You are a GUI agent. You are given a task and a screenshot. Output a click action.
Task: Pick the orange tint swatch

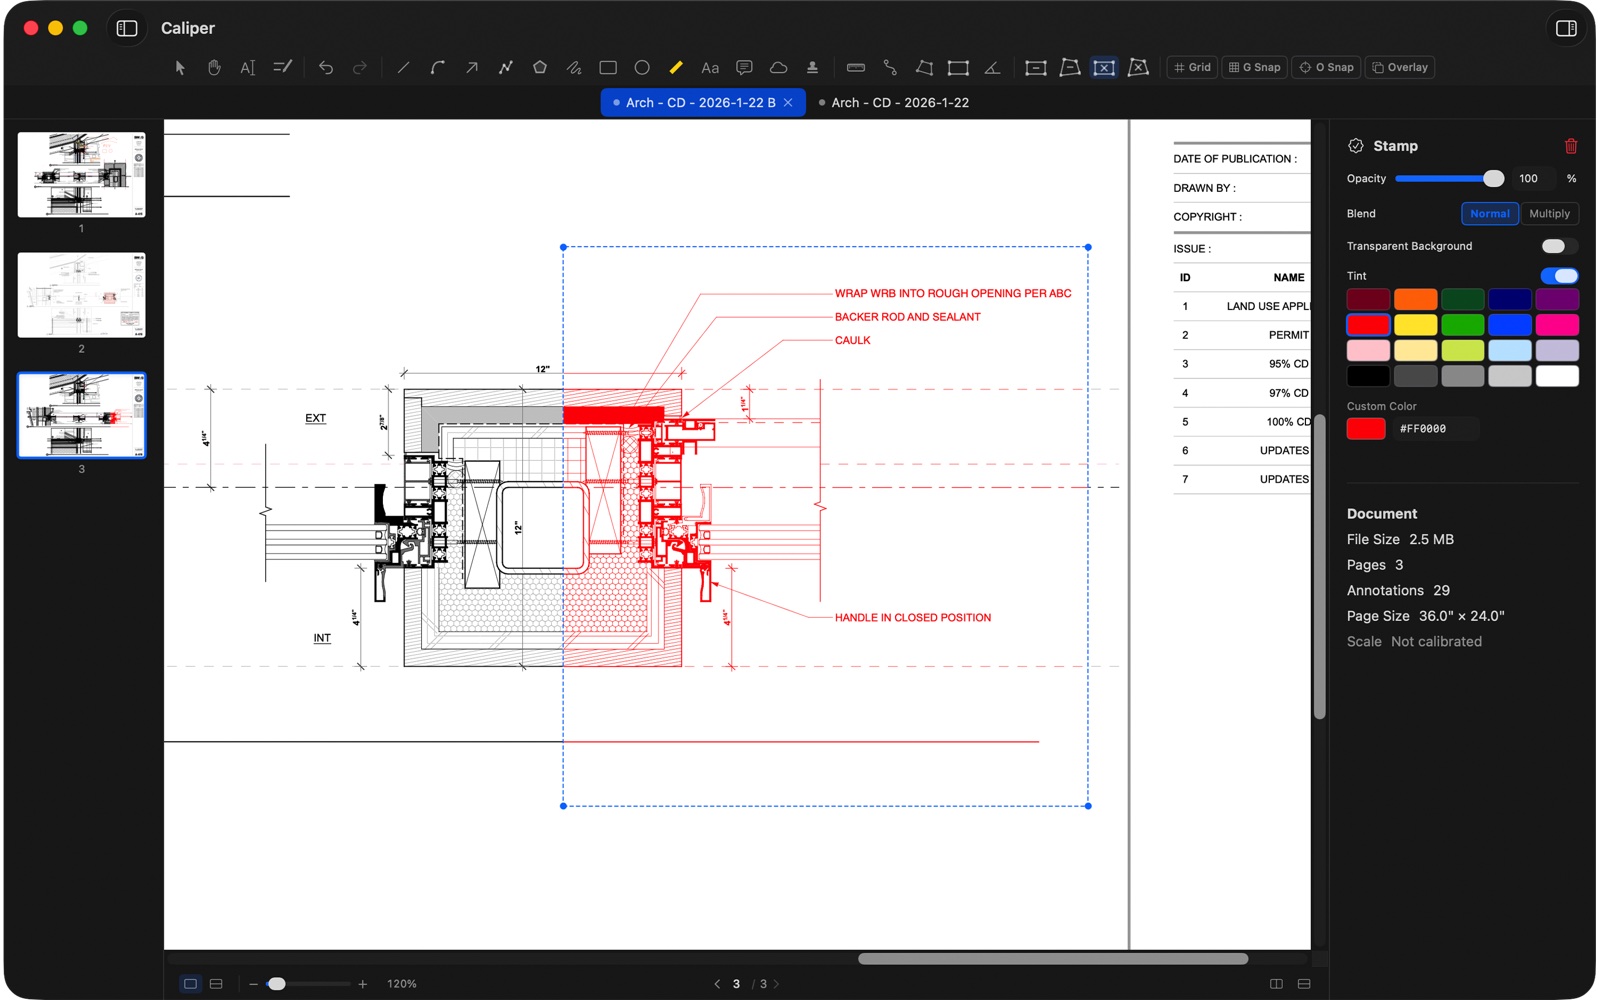(x=1415, y=299)
